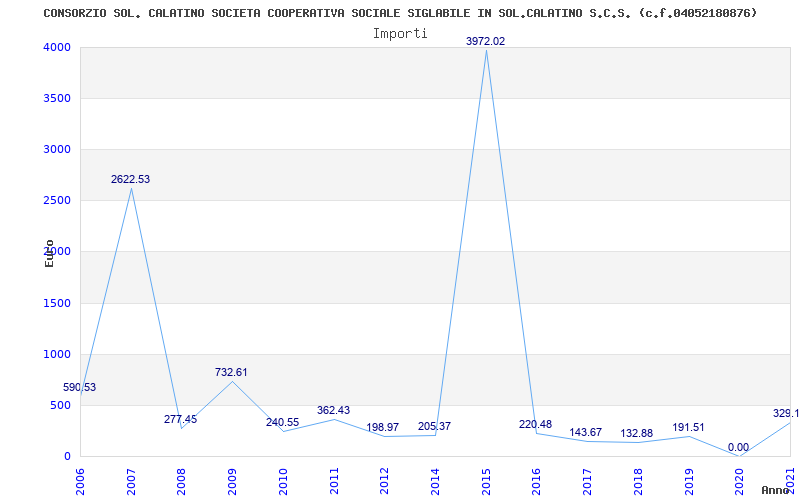
Task: Click the x-axis year 2006
Action: pyautogui.click(x=80, y=480)
